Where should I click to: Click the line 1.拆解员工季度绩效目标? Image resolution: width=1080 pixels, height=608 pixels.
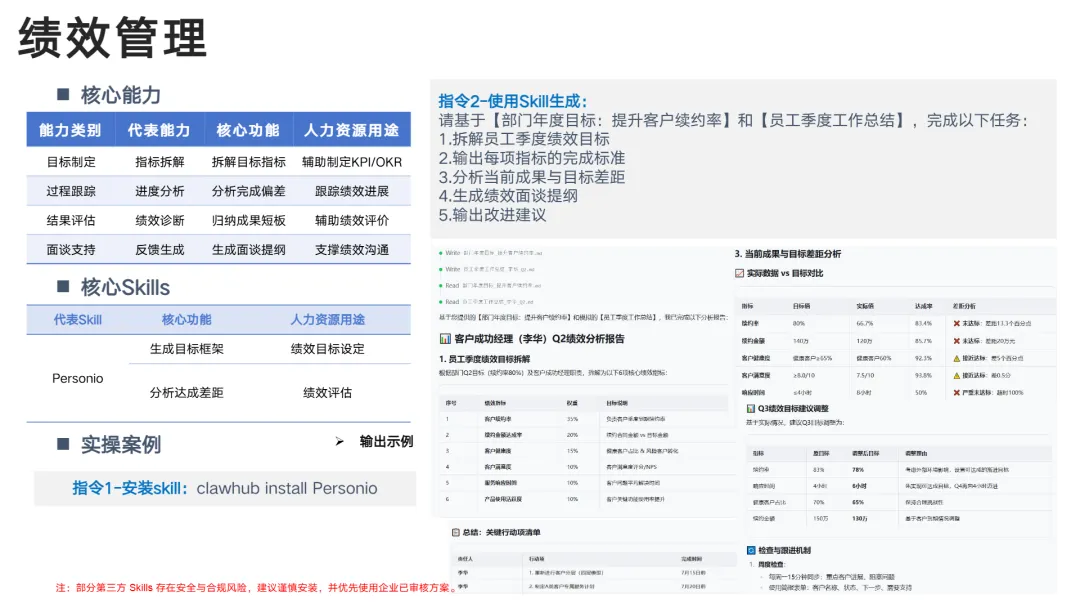524,139
